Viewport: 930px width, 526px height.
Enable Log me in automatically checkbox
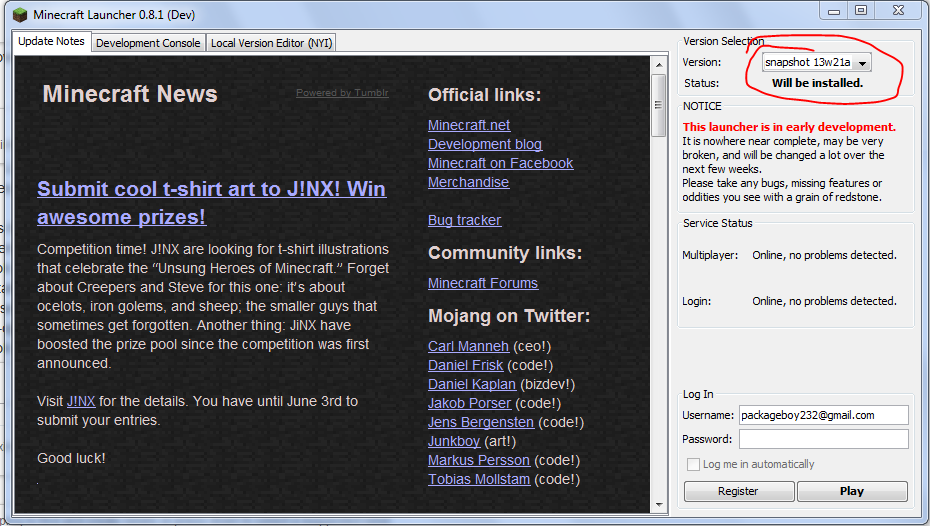coord(693,464)
